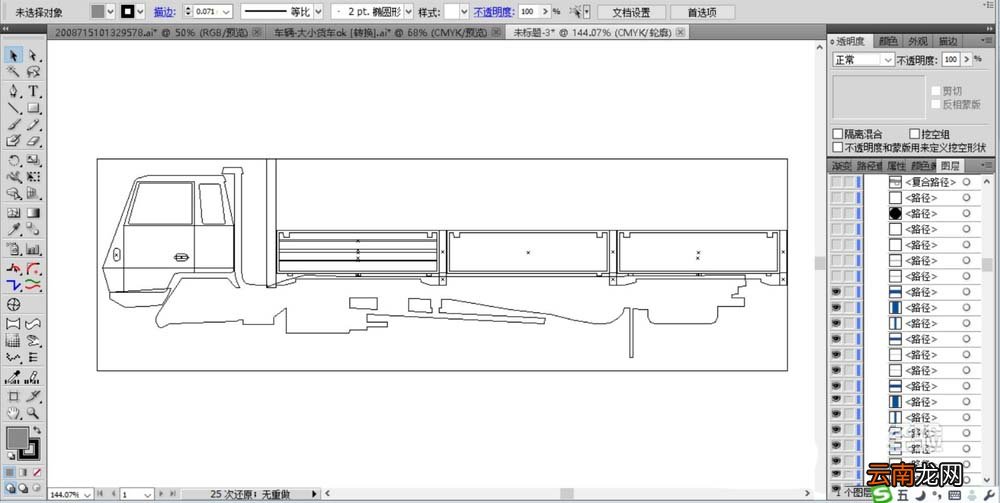The width and height of the screenshot is (1000, 503).
Task: Select the Eyedropper tool
Action: coord(14,230)
